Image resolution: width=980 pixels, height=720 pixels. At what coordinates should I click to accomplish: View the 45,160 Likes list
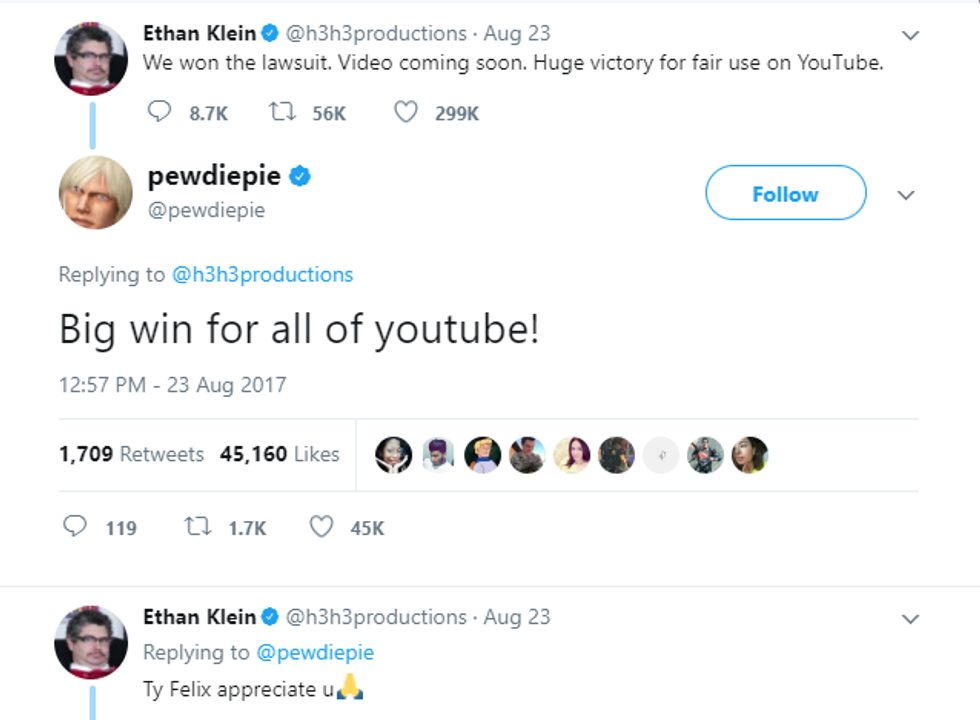coord(280,454)
